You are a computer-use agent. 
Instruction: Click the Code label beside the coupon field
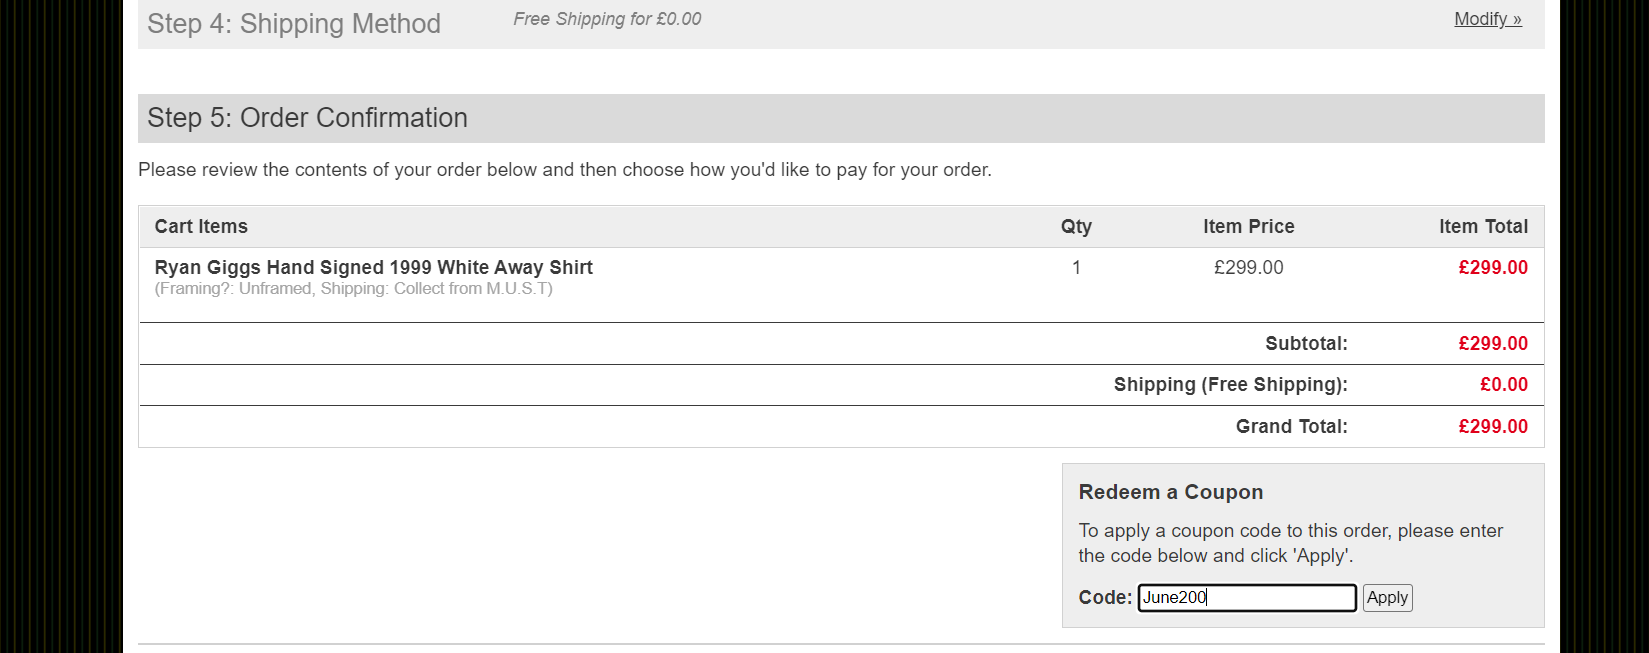[1104, 598]
